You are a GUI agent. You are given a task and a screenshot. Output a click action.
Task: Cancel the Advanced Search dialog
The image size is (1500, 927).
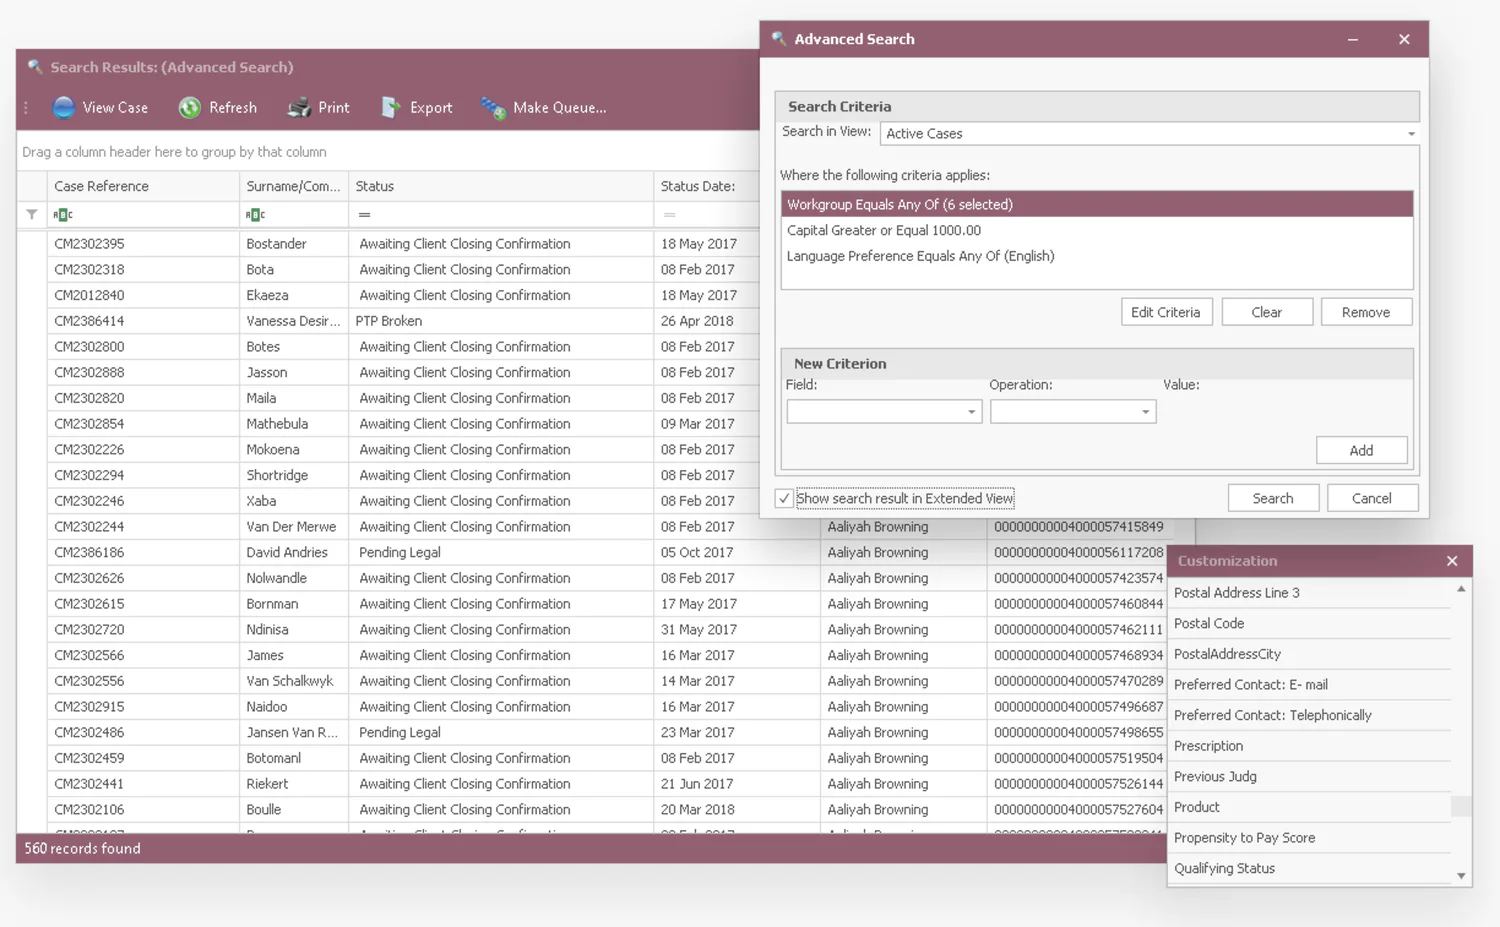[x=1372, y=498]
